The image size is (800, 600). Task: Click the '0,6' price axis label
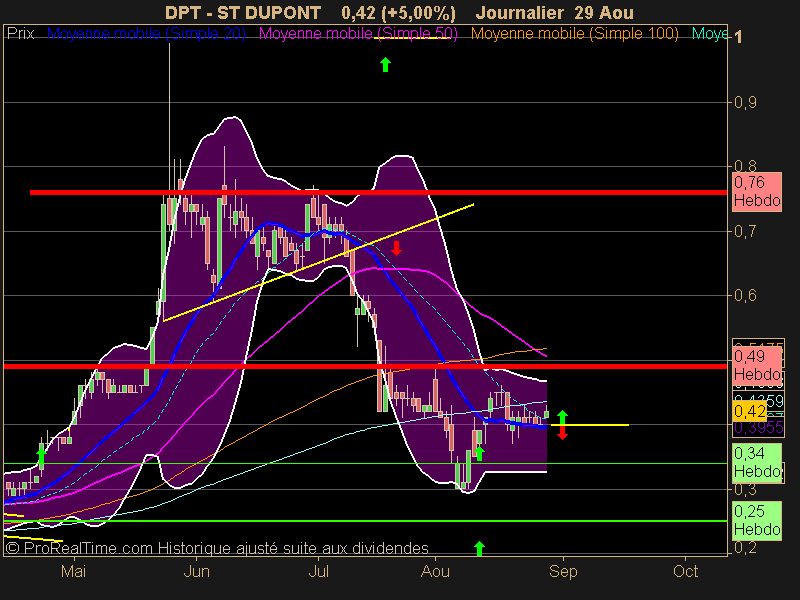point(745,295)
